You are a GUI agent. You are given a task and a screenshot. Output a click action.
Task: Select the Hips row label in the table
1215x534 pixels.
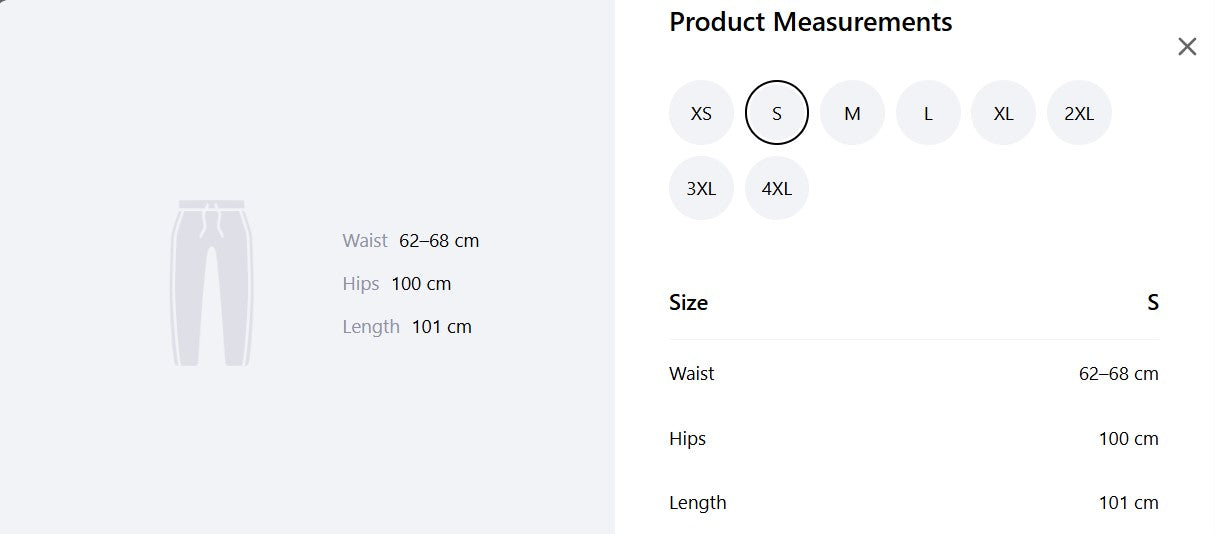click(688, 439)
